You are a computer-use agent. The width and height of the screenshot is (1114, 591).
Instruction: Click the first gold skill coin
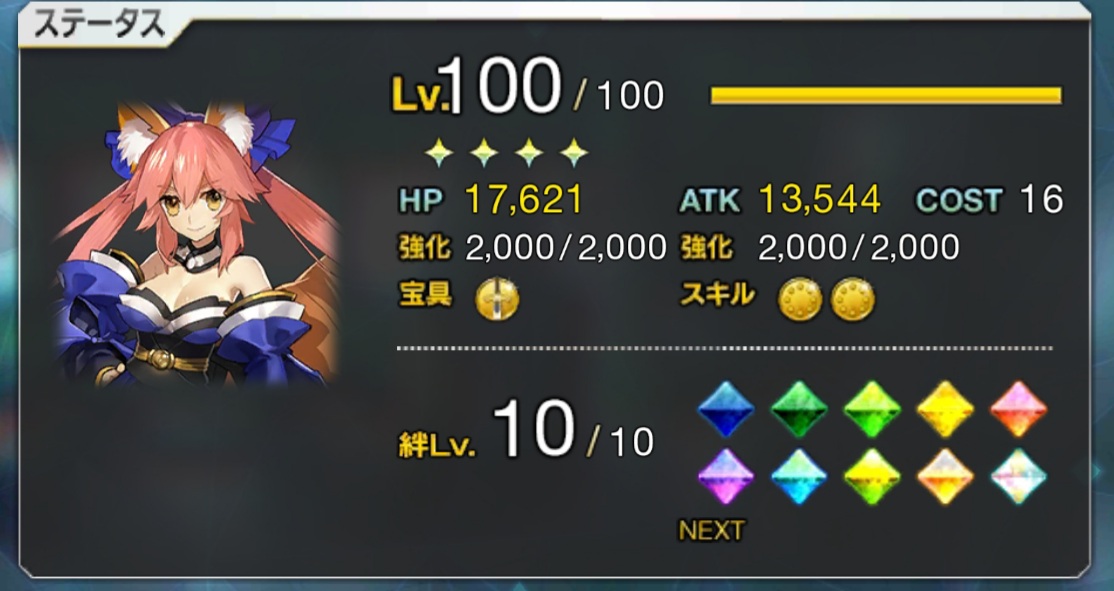(800, 299)
